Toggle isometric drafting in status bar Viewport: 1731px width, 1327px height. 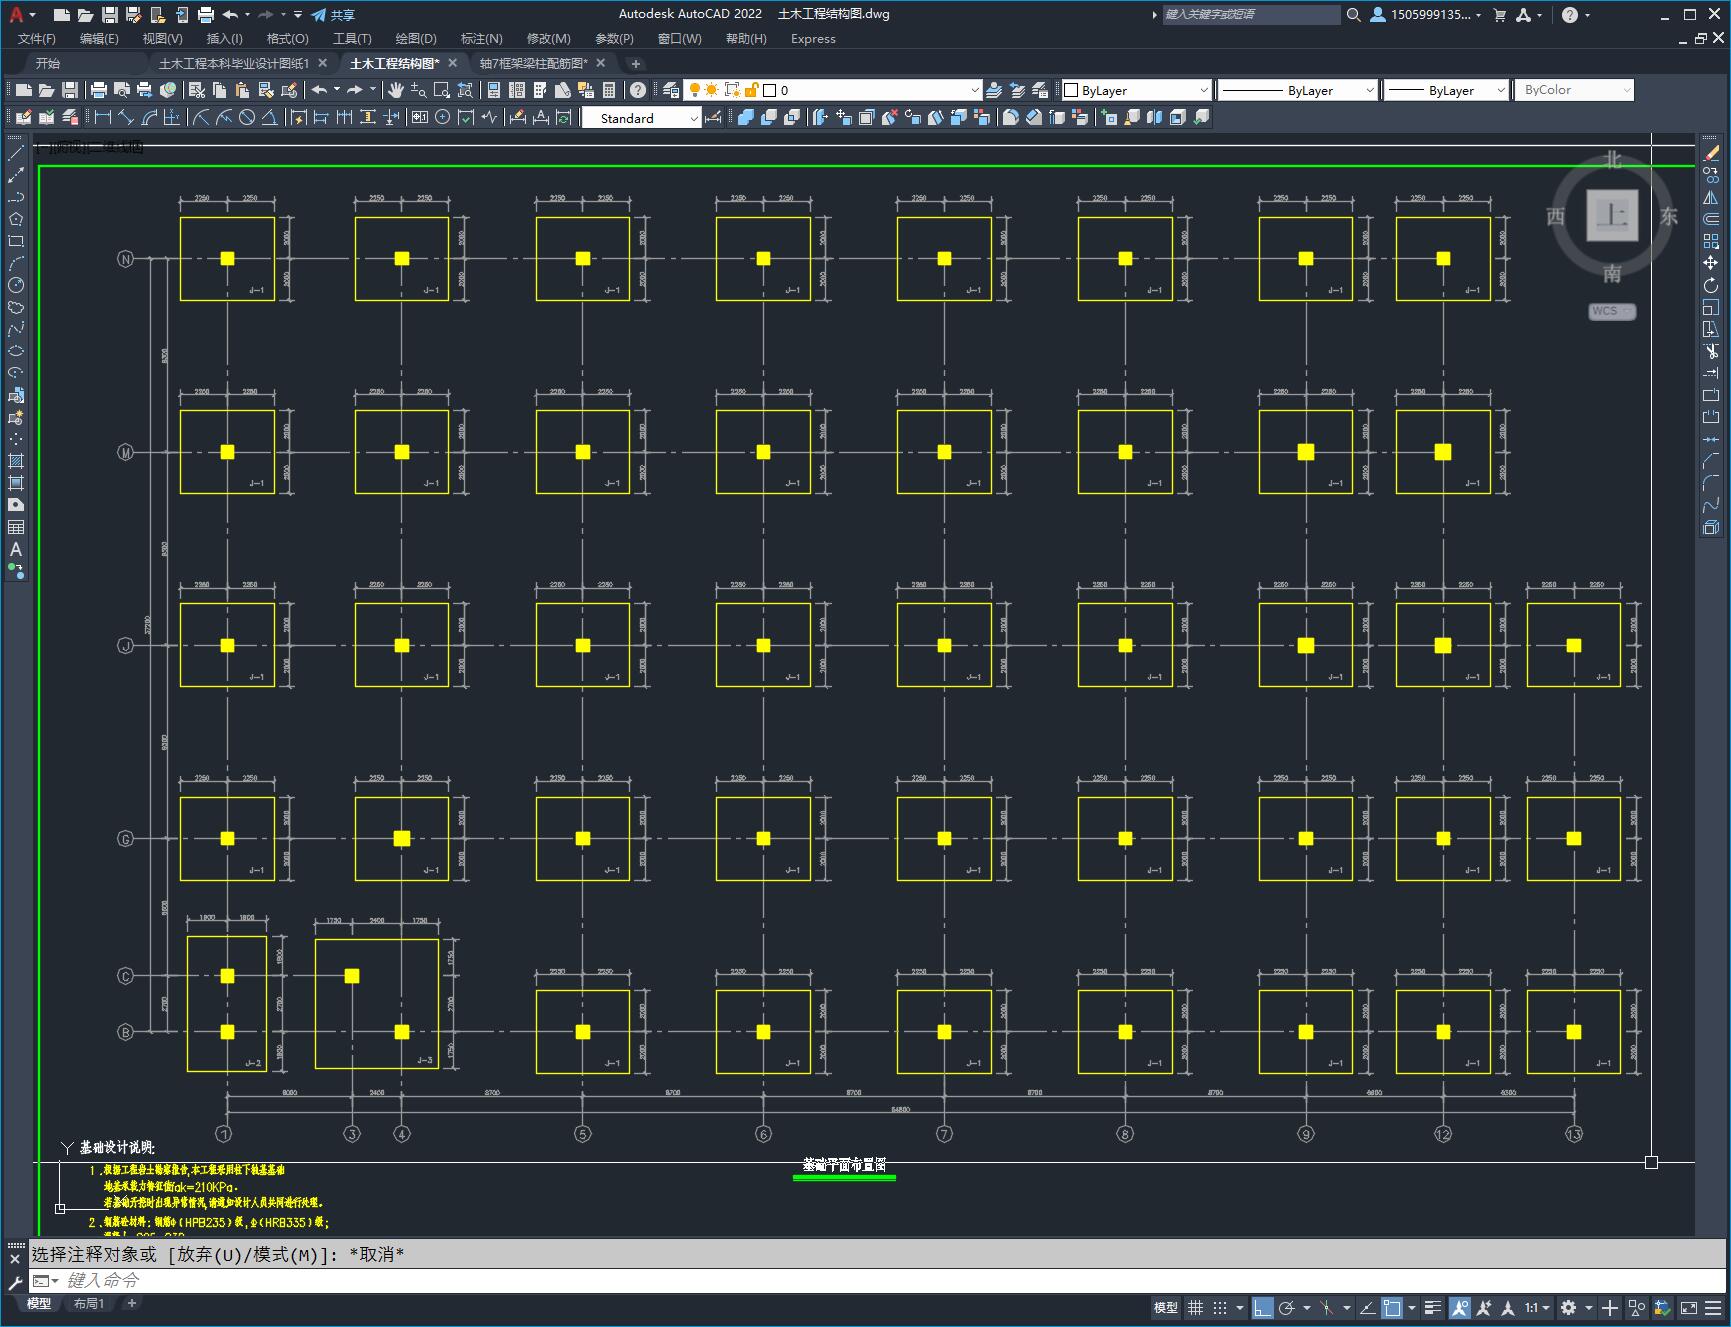(x=1327, y=1307)
